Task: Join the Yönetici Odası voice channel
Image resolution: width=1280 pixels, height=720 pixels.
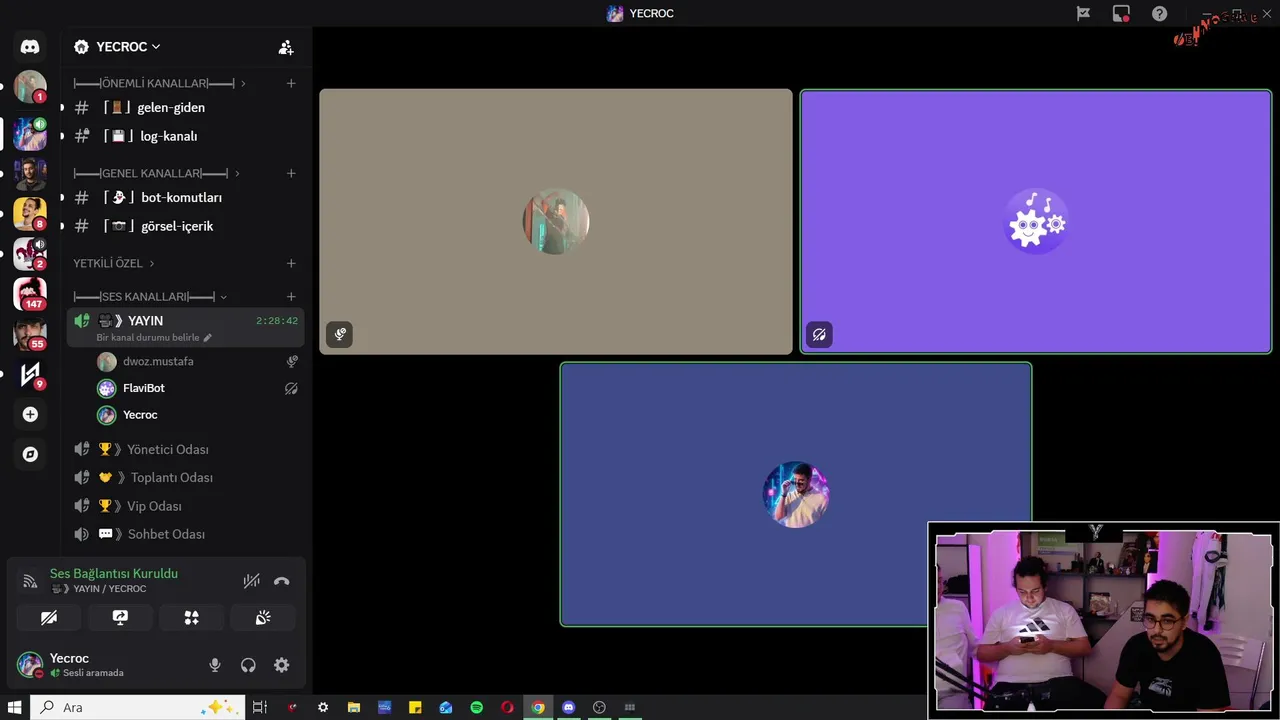Action: click(186, 449)
